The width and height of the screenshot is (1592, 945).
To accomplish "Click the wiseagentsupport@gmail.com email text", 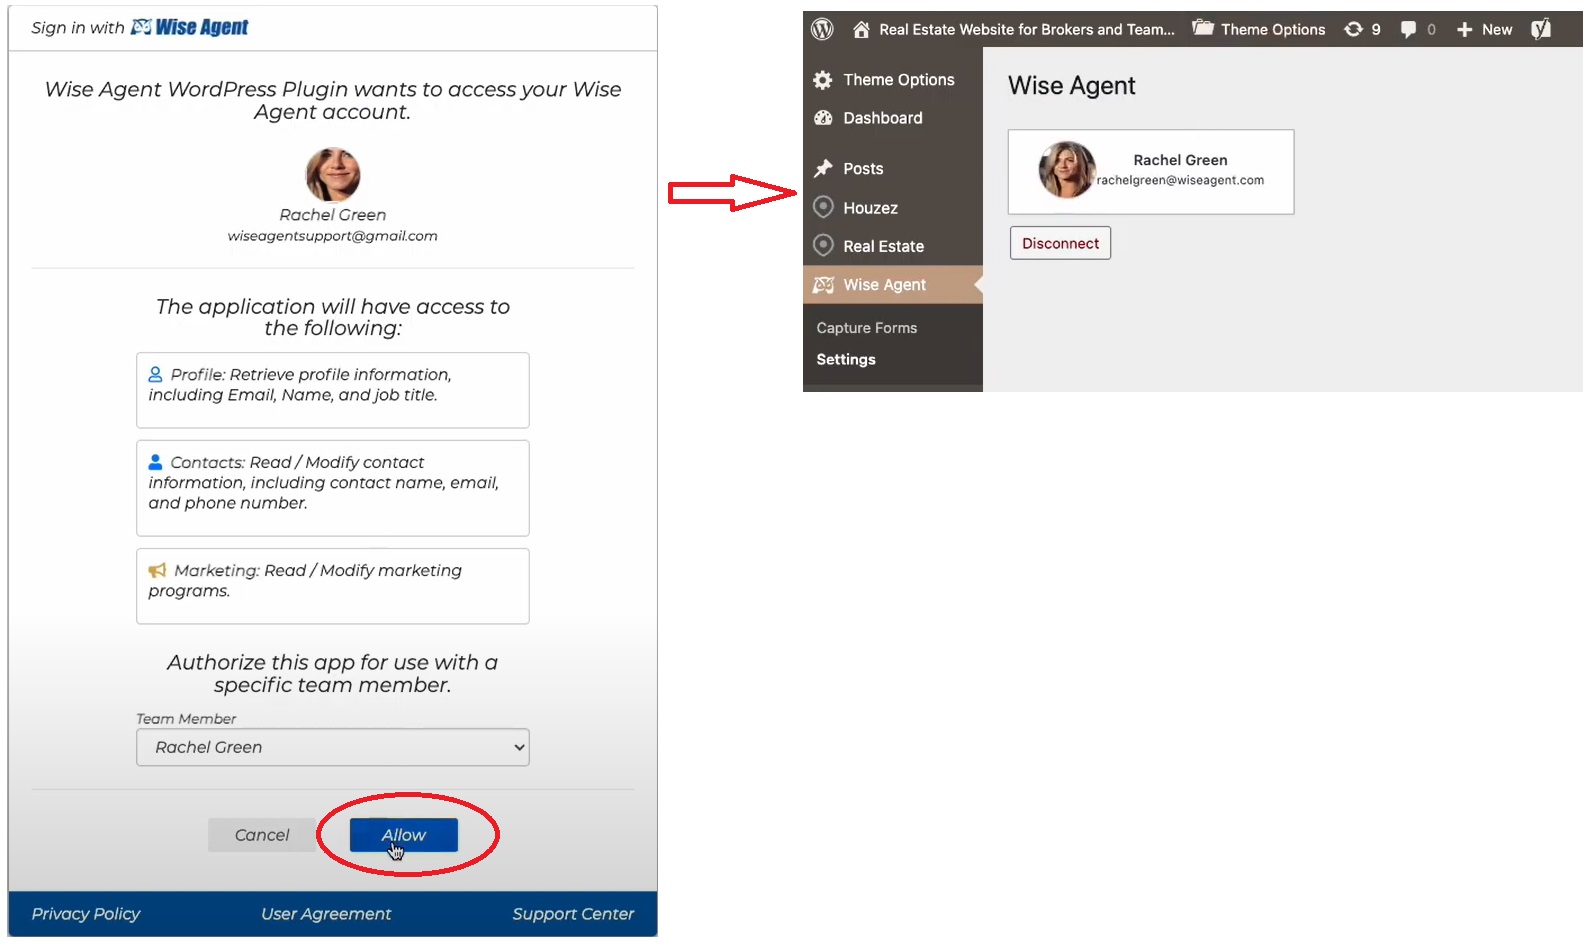I will tap(333, 236).
